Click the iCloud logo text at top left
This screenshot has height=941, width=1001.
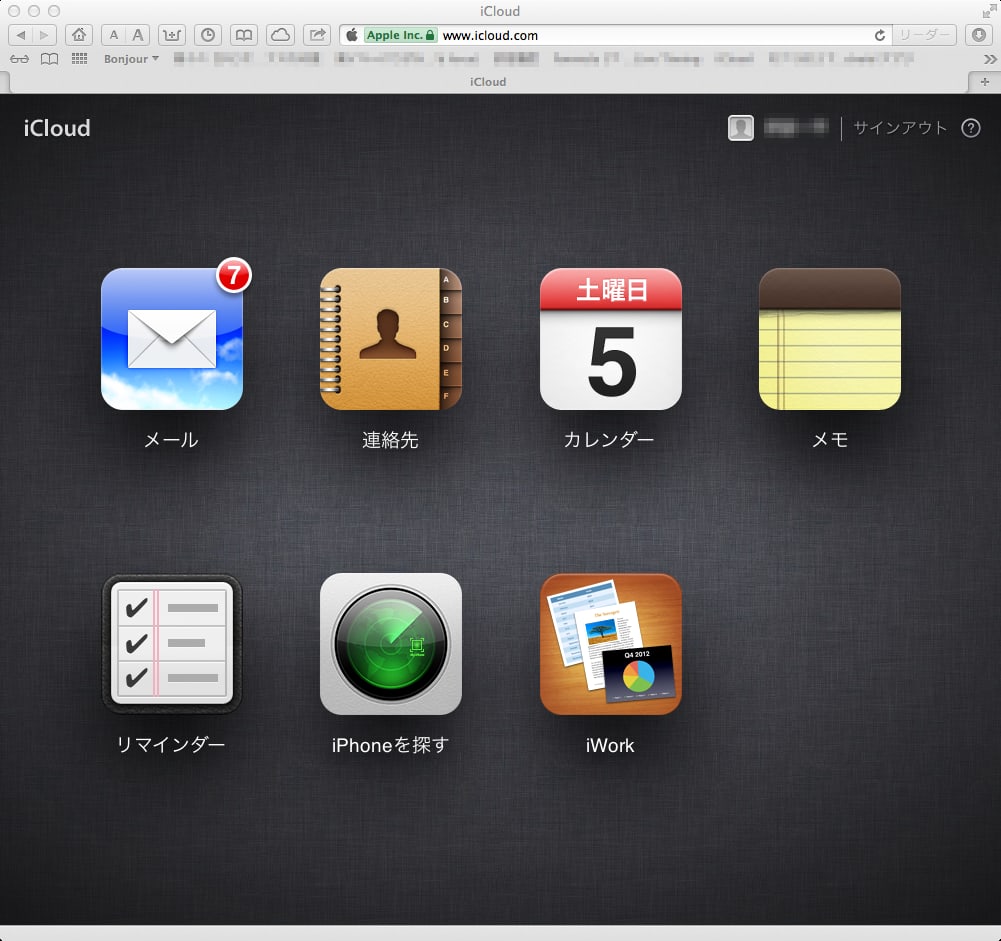click(57, 128)
